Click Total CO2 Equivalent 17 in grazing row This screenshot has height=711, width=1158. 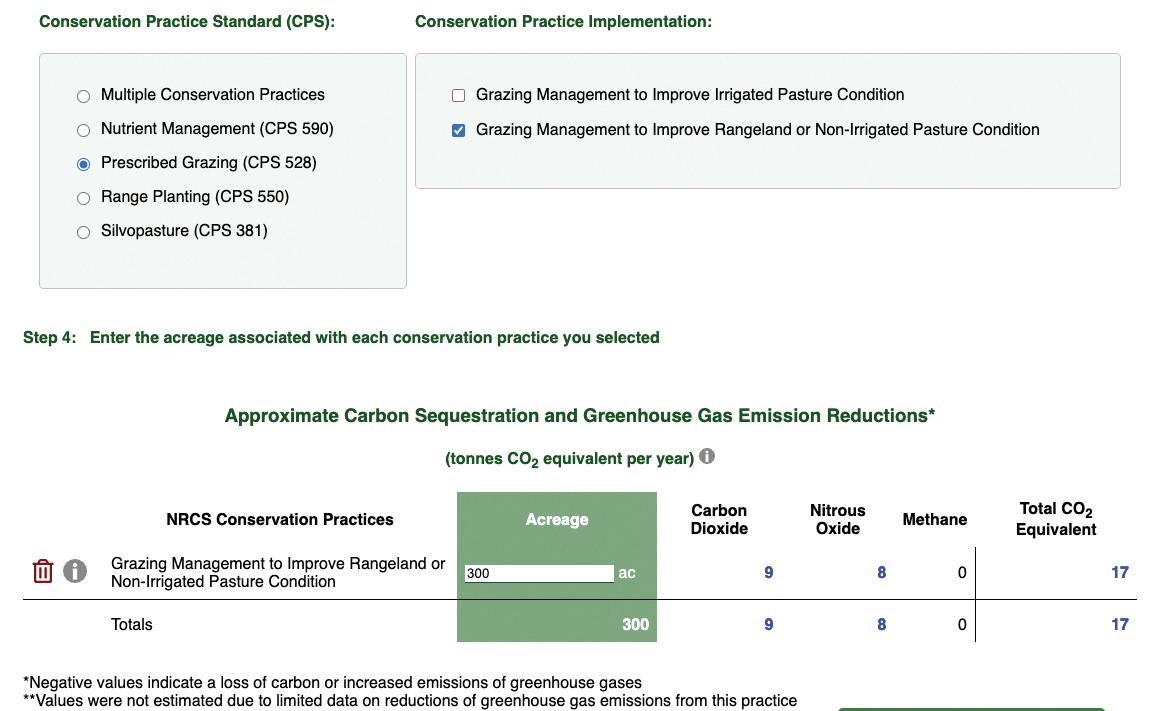click(x=1119, y=573)
